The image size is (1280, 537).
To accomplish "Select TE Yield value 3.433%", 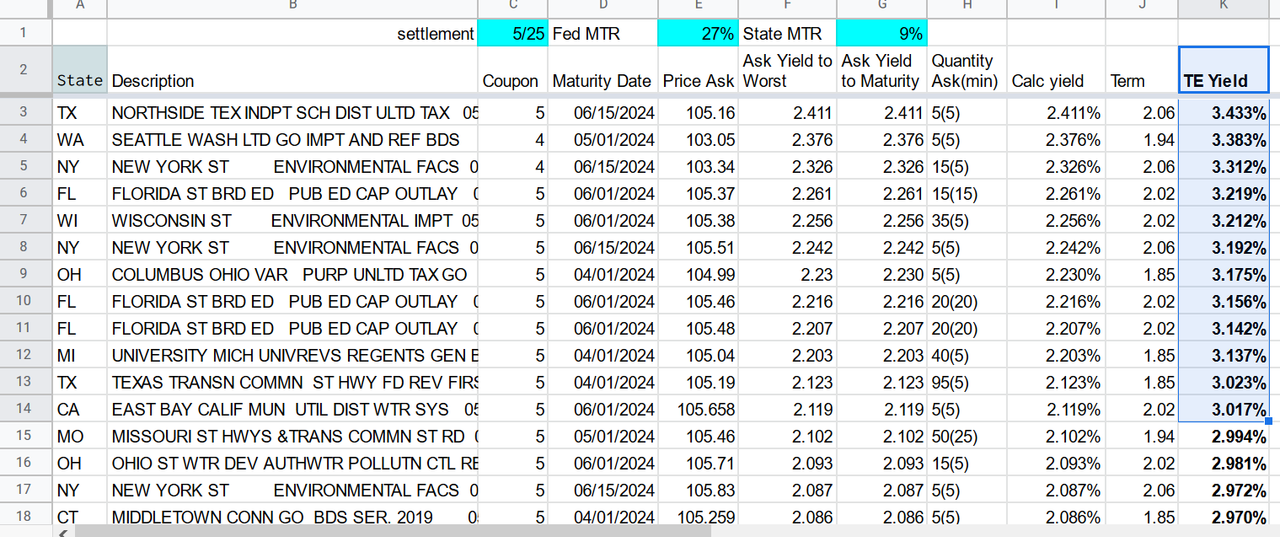I will tap(1223, 113).
